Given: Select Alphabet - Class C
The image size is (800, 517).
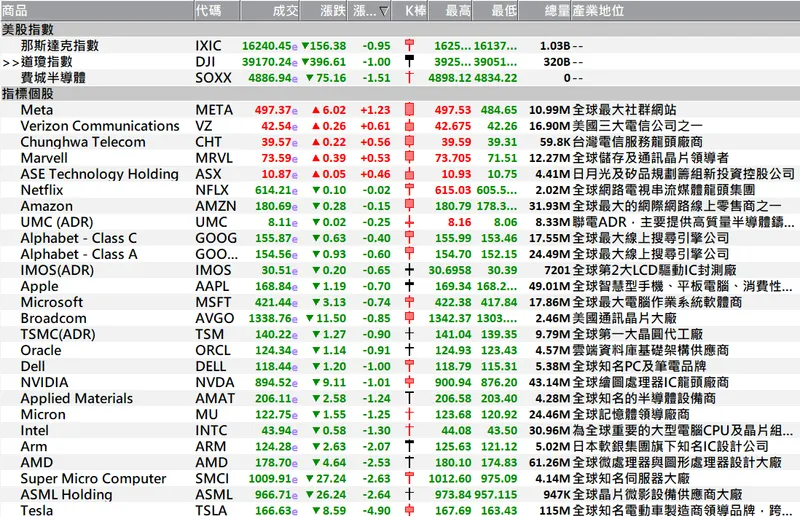Looking at the screenshot, I should point(79,238).
